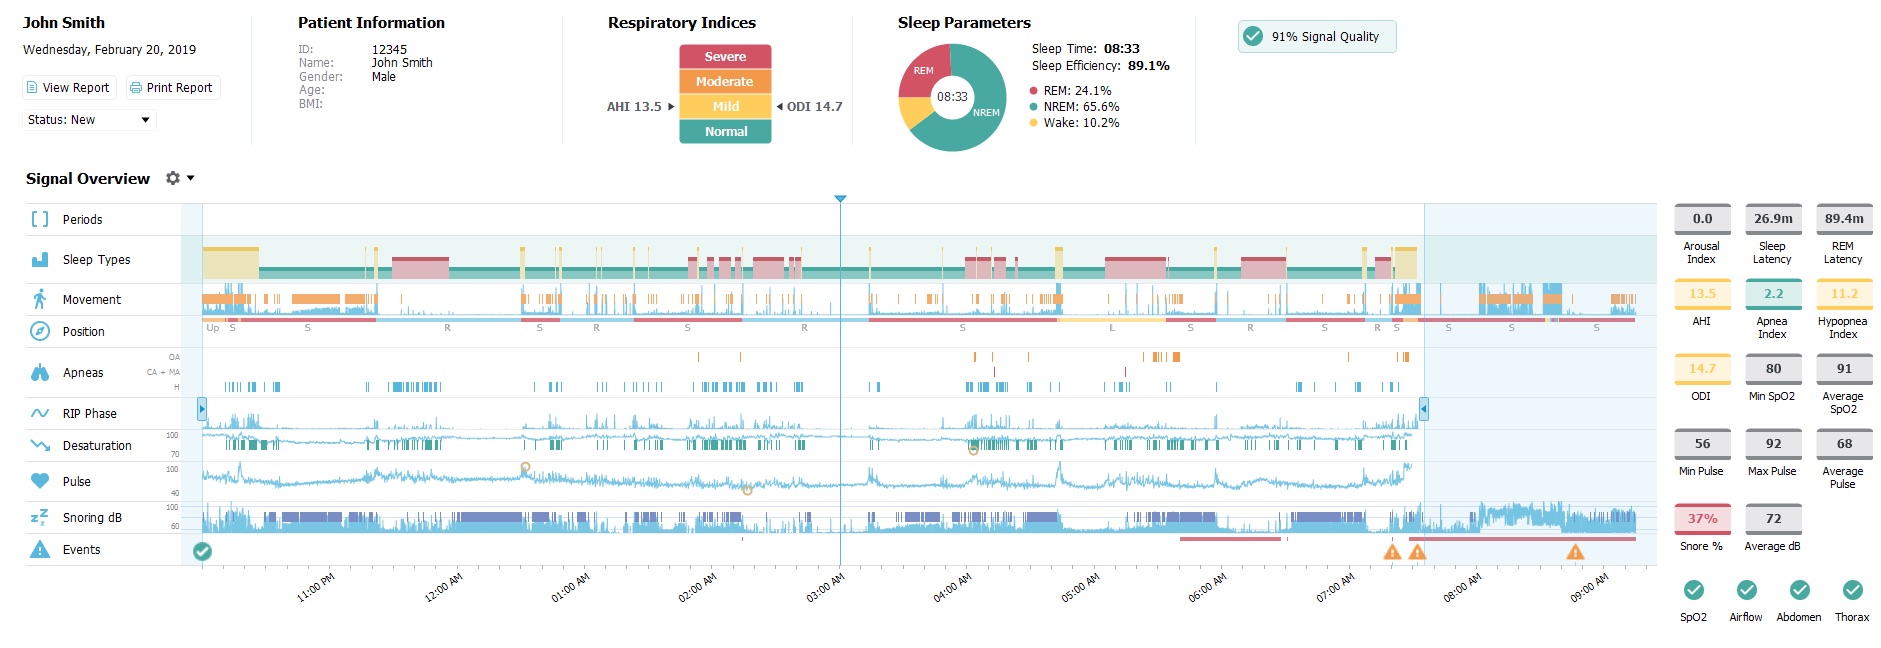Viewport: 1881px width, 648px height.
Task: Toggle the Airflow signal check indicator
Action: 1746,590
